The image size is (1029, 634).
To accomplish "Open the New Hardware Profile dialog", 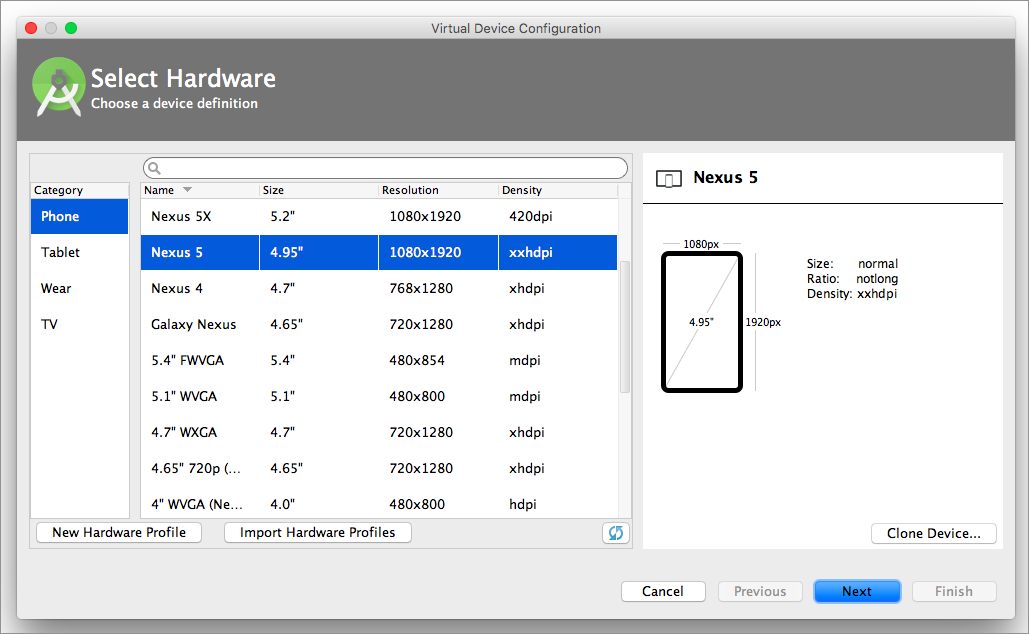I will 119,532.
